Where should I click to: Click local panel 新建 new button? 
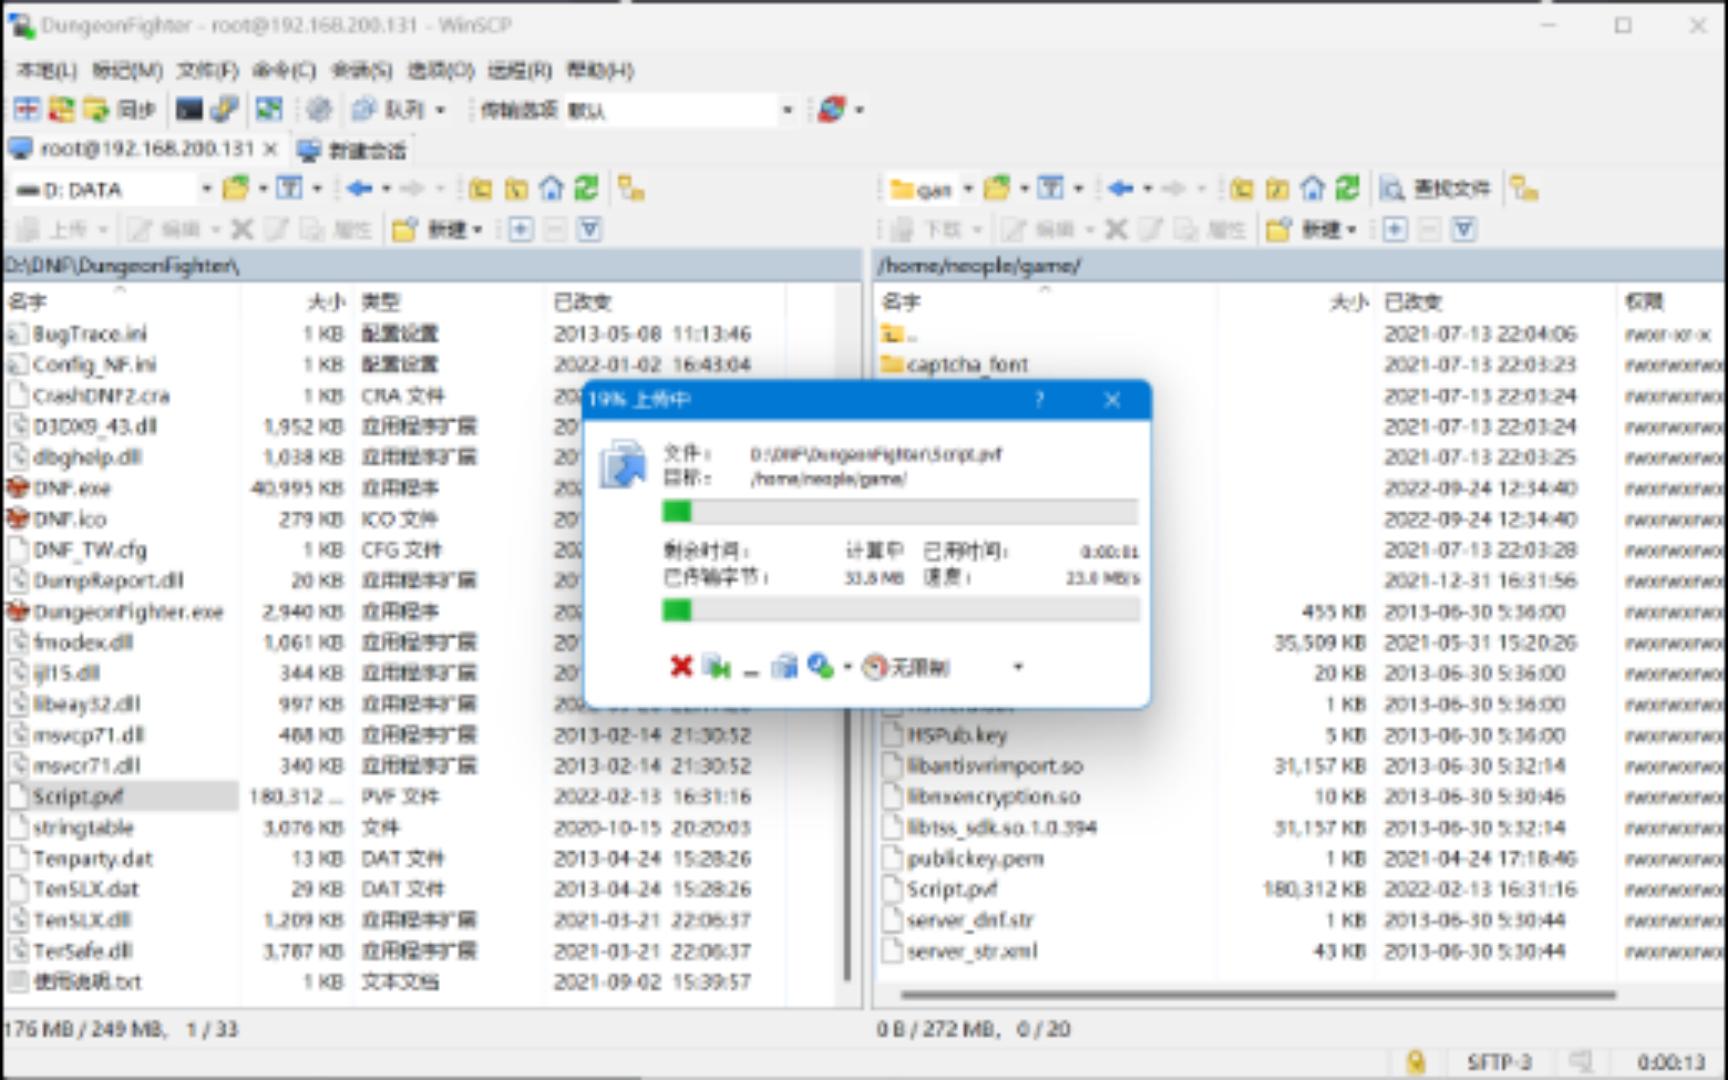[x=437, y=230]
